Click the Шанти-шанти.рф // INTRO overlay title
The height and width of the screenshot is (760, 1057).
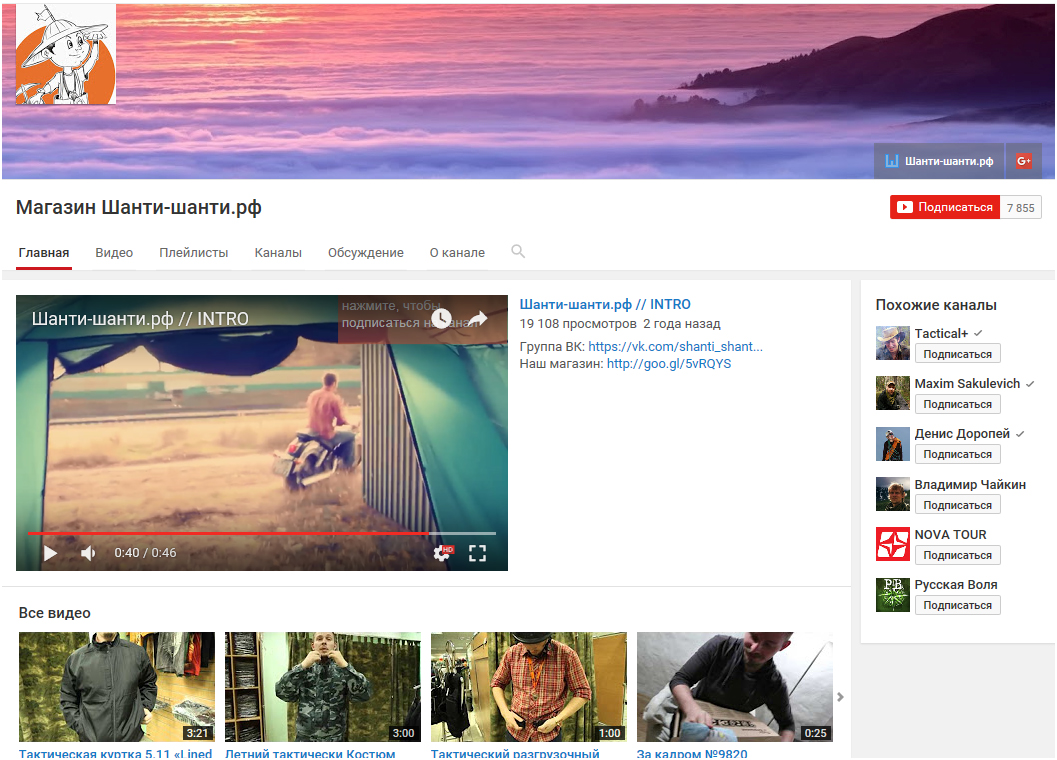[140, 319]
